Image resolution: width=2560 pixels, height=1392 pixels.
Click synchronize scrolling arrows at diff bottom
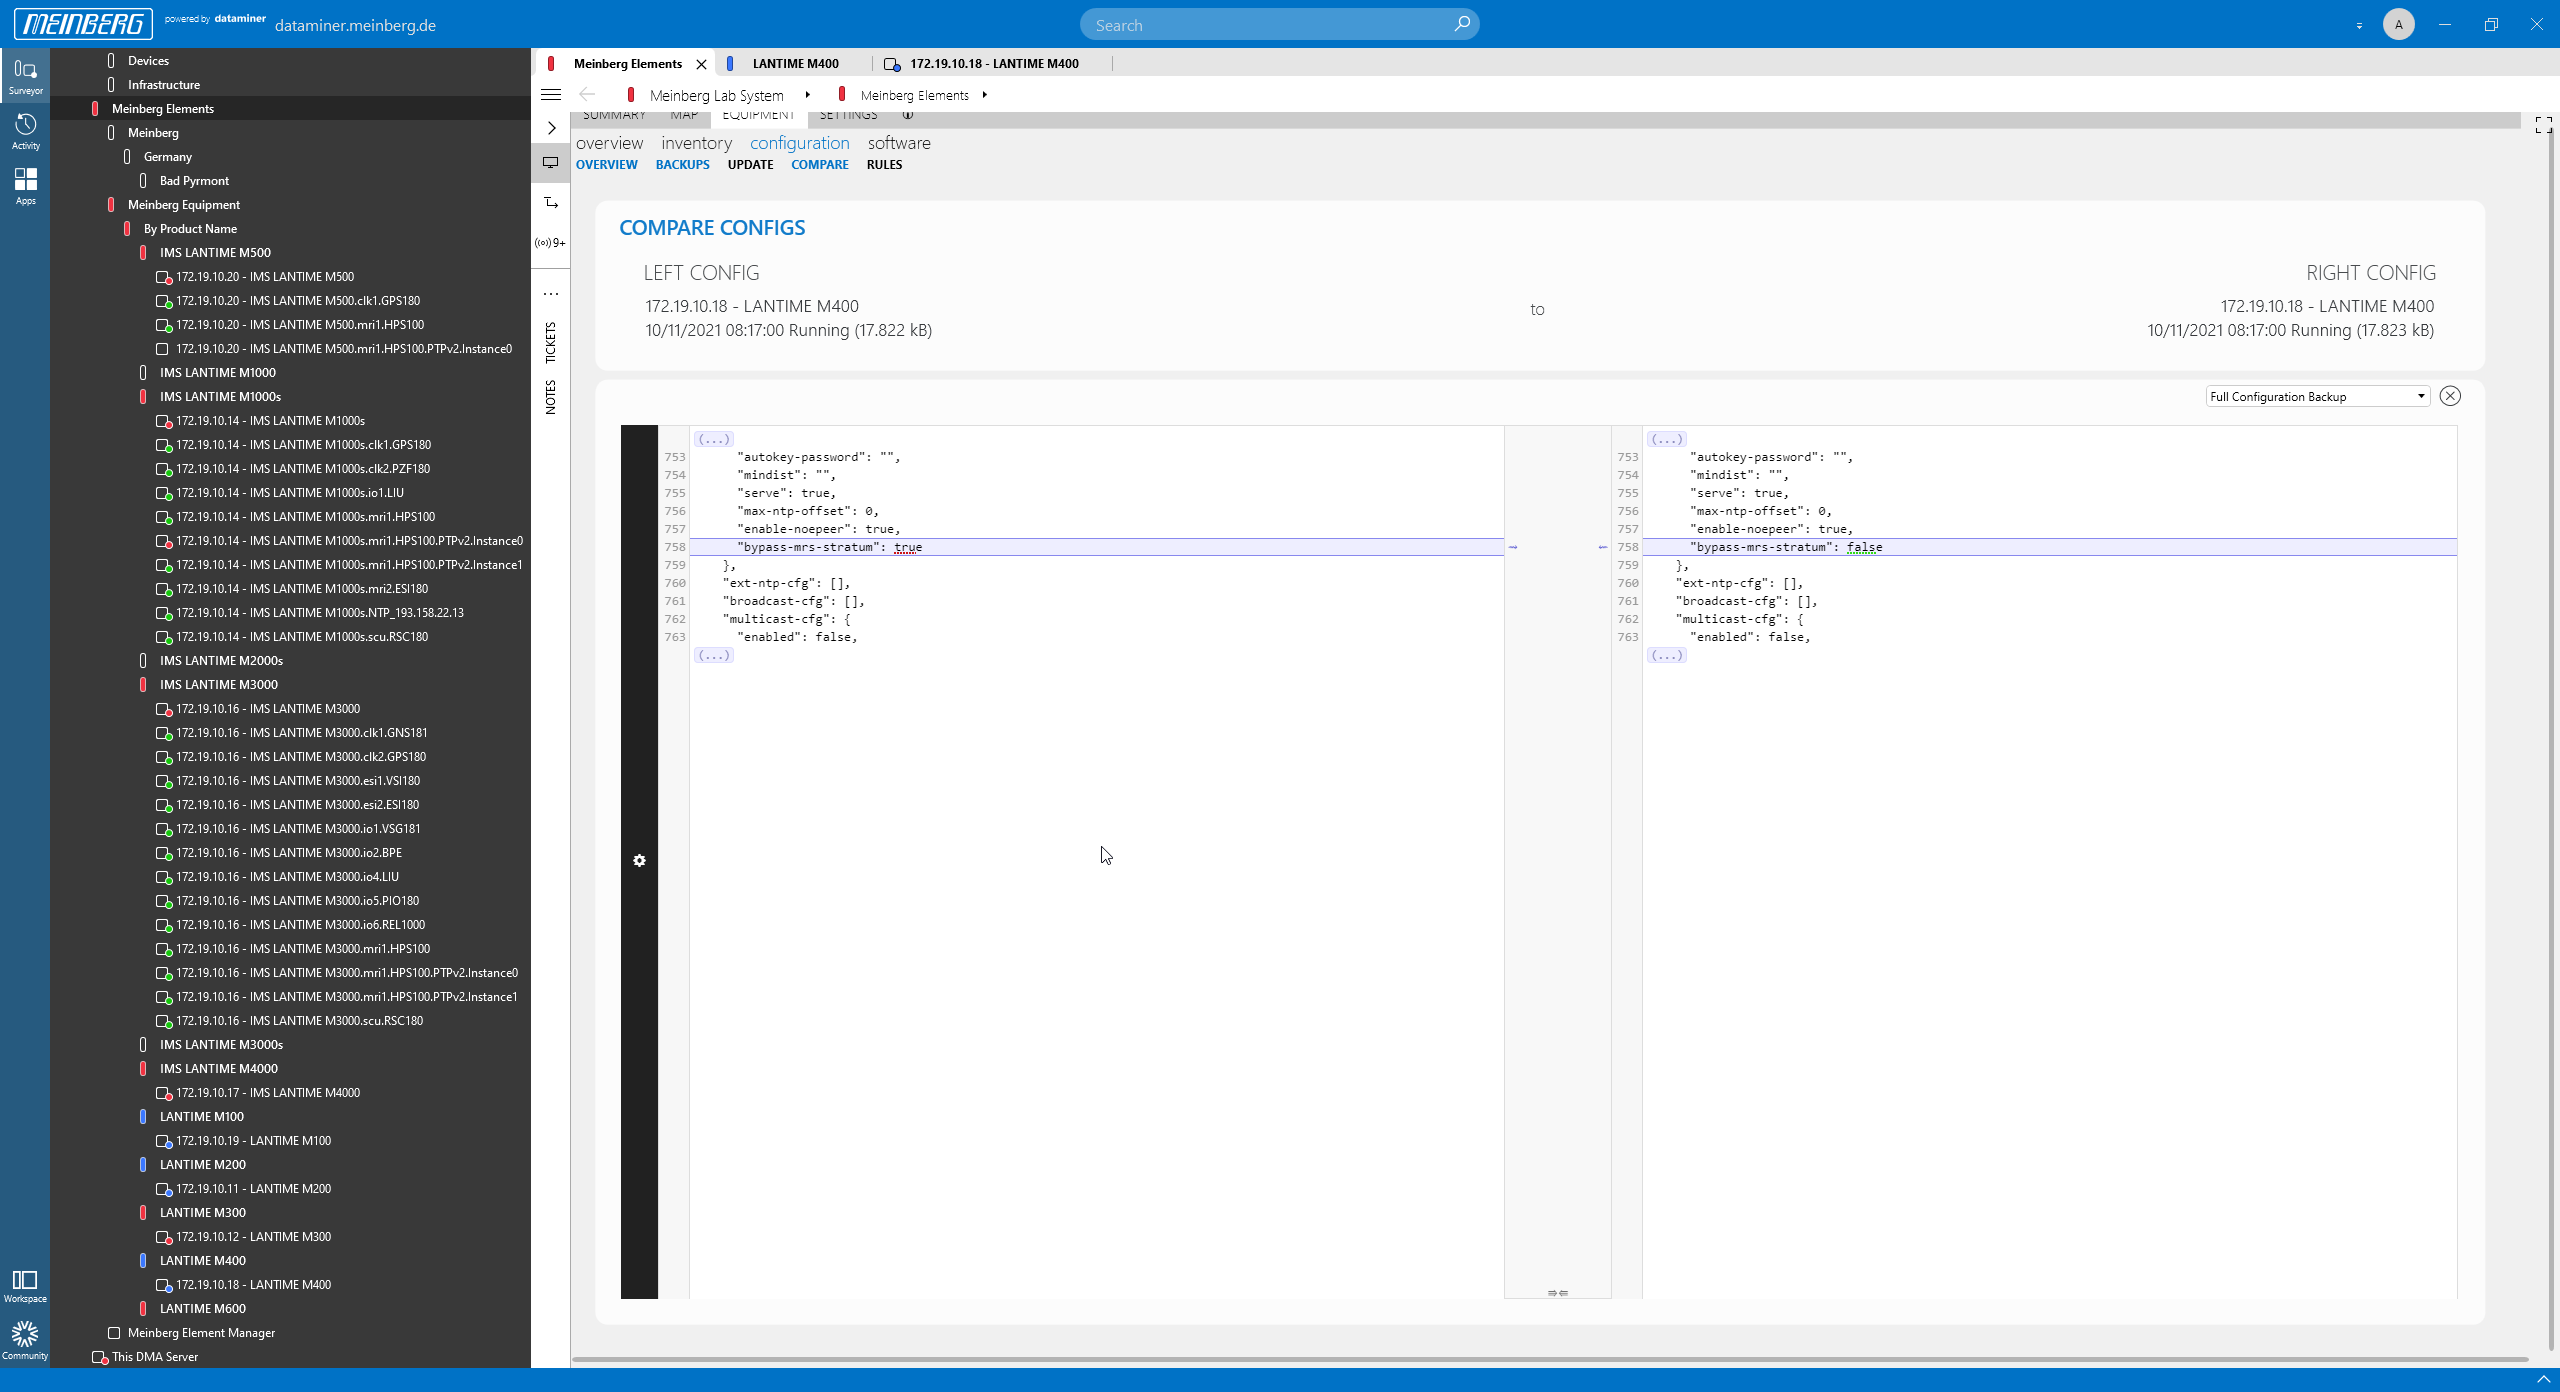coord(1557,1292)
